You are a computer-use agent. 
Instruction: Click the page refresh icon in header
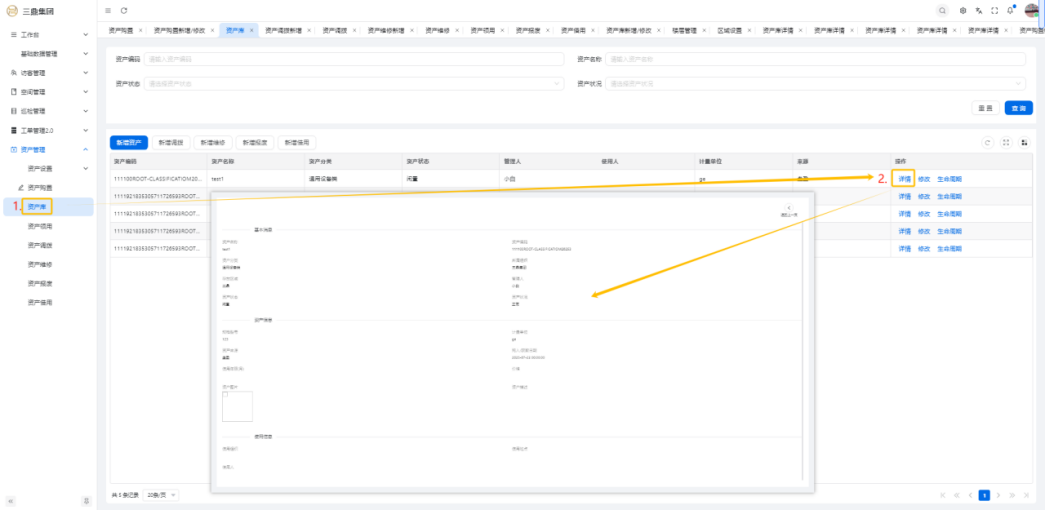[x=124, y=10]
